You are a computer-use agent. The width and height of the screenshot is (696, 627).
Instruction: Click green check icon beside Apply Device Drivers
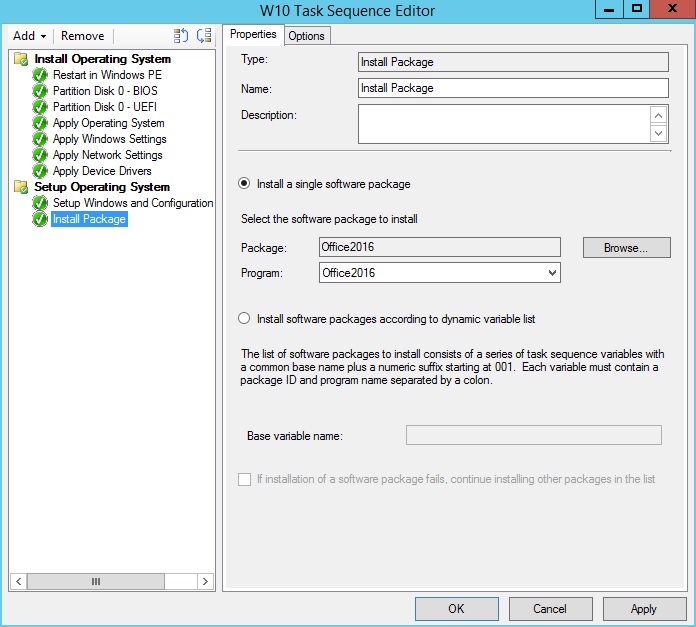40,171
